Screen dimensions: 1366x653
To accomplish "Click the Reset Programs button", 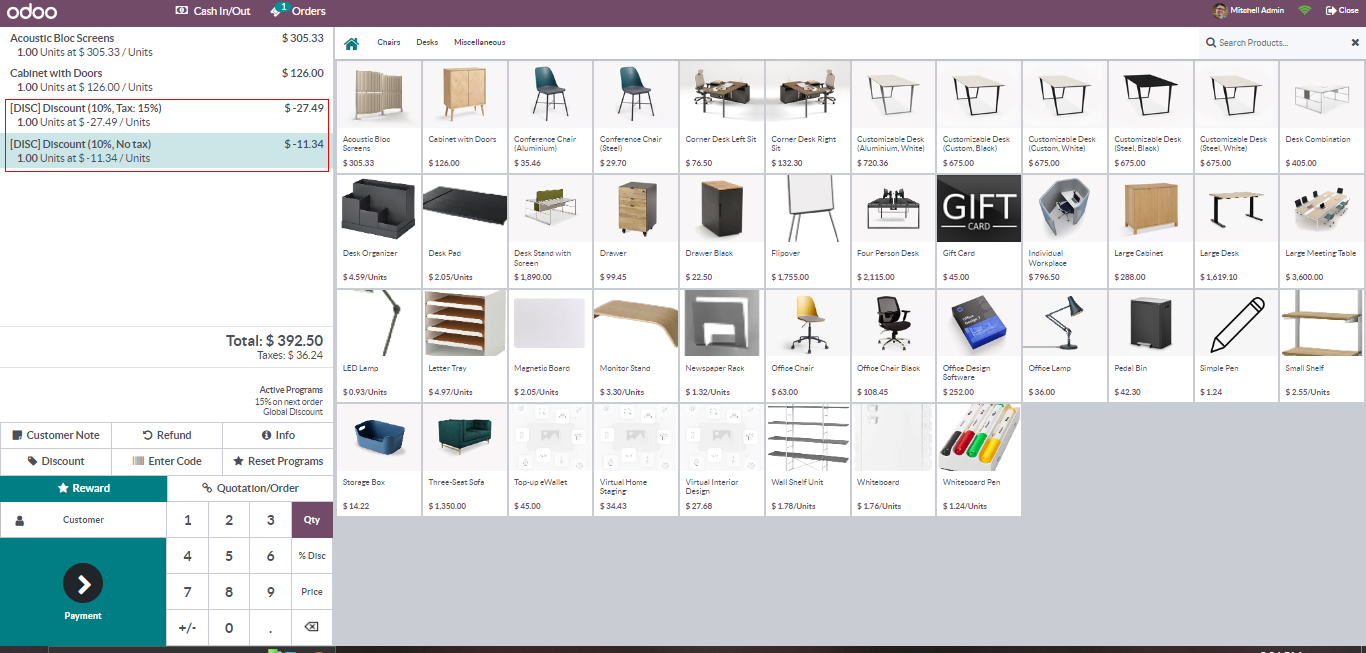I will [278, 461].
